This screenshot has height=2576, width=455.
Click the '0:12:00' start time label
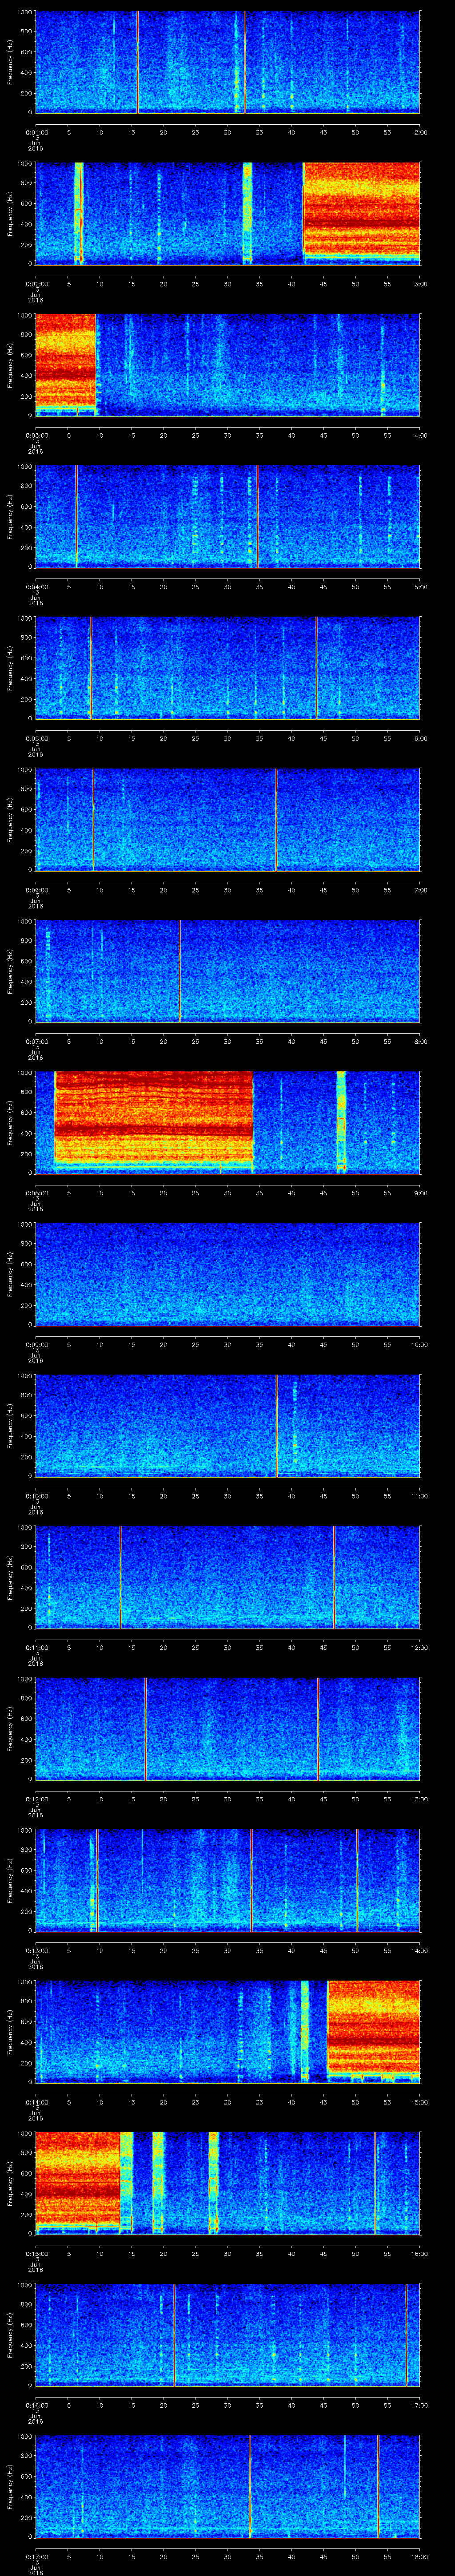click(36, 1799)
